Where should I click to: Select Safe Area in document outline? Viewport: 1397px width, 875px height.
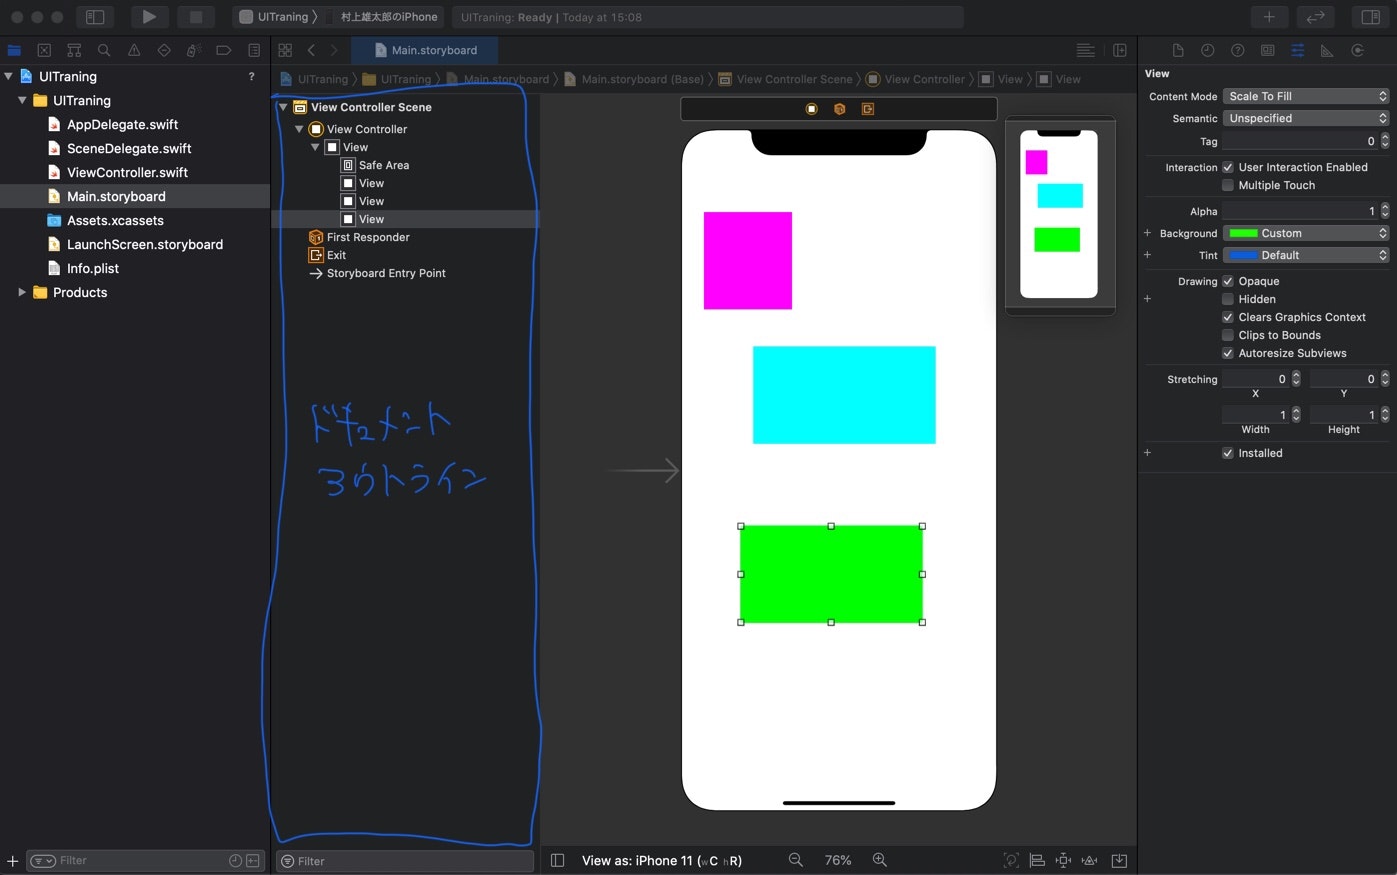(x=384, y=165)
